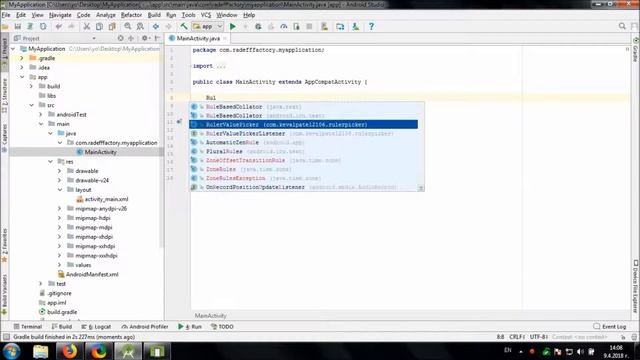Screen dimensions: 640x360
Task: Collapse the layout folder
Action: [x=60, y=190]
